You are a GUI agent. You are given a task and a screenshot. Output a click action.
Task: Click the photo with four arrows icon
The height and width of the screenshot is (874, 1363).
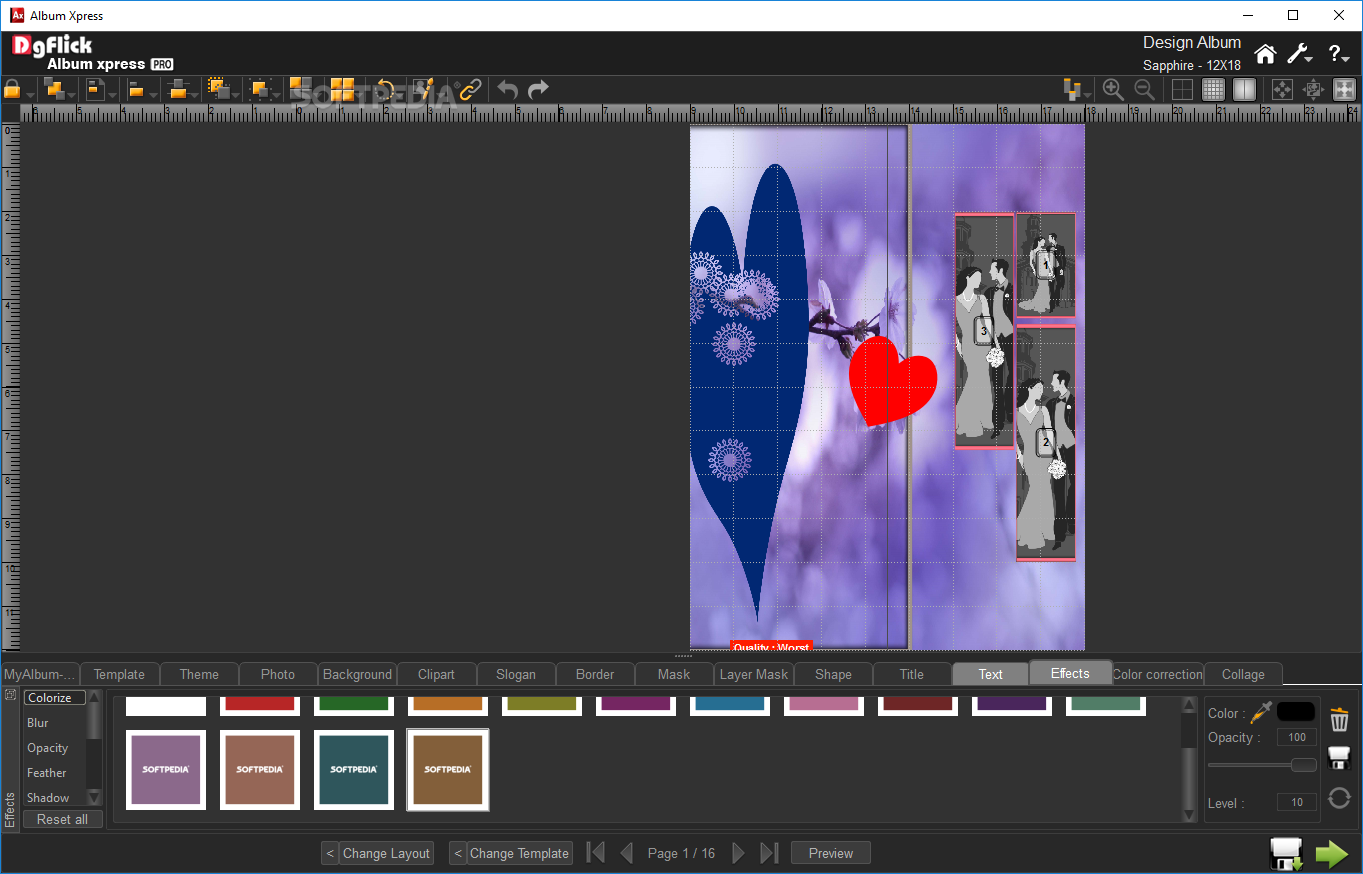pyautogui.click(x=1313, y=89)
